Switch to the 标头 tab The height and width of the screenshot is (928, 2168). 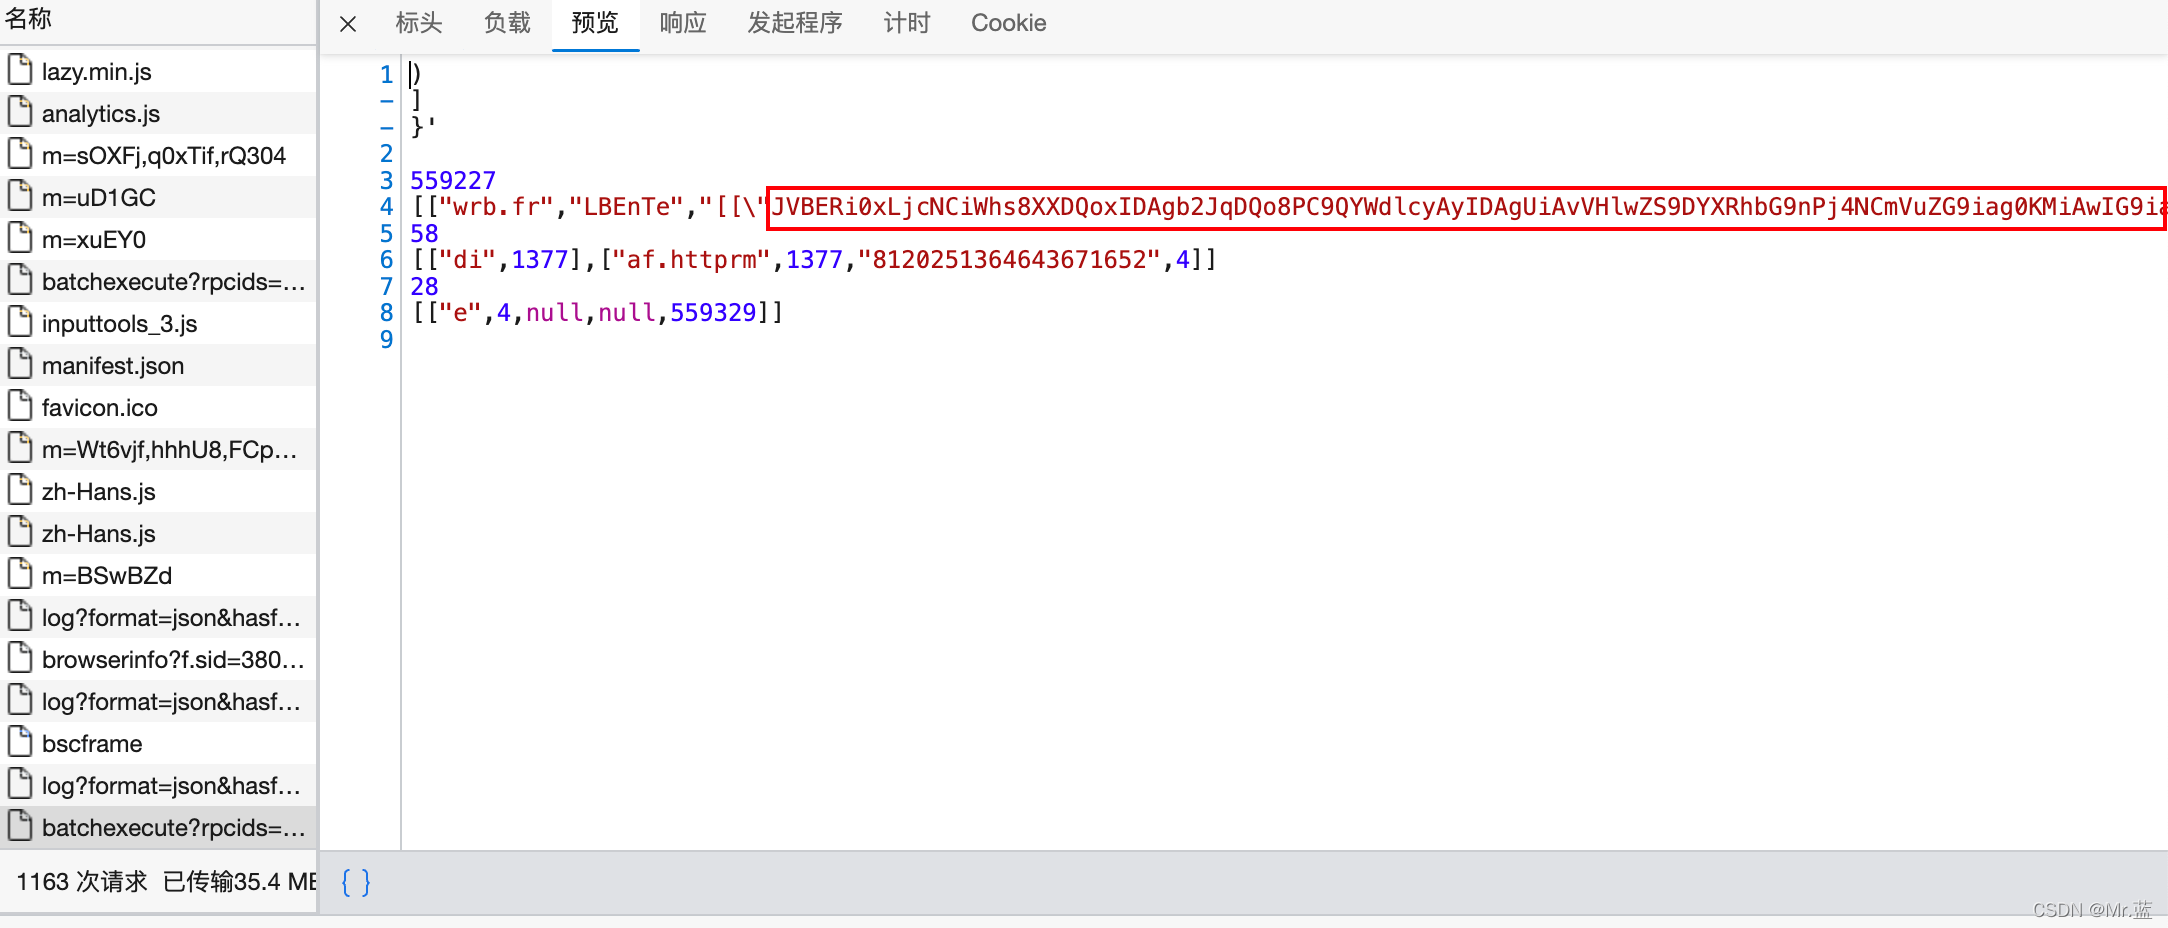click(419, 23)
